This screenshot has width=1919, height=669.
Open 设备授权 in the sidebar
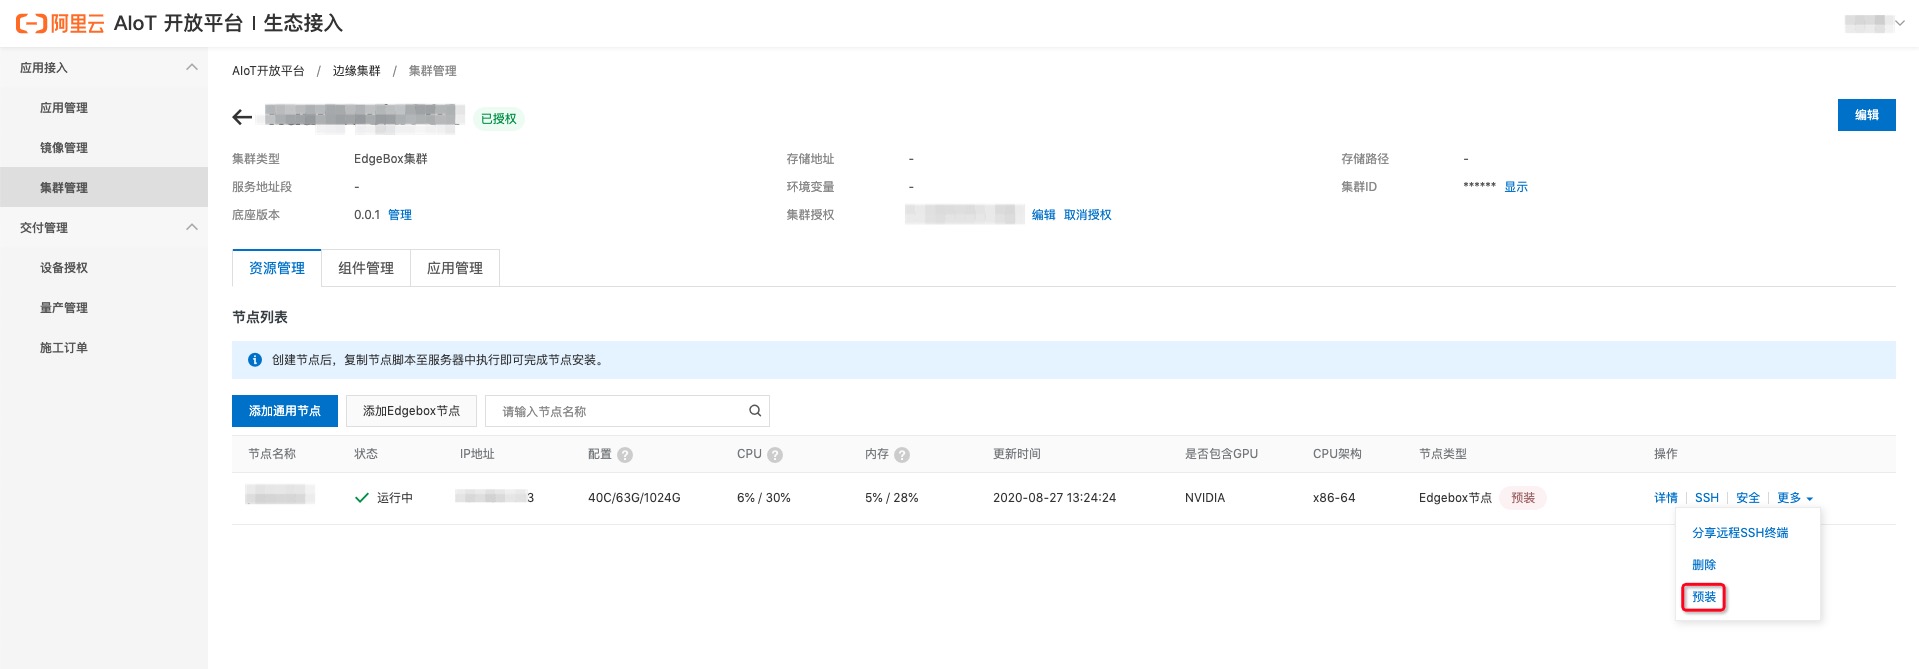tap(64, 268)
